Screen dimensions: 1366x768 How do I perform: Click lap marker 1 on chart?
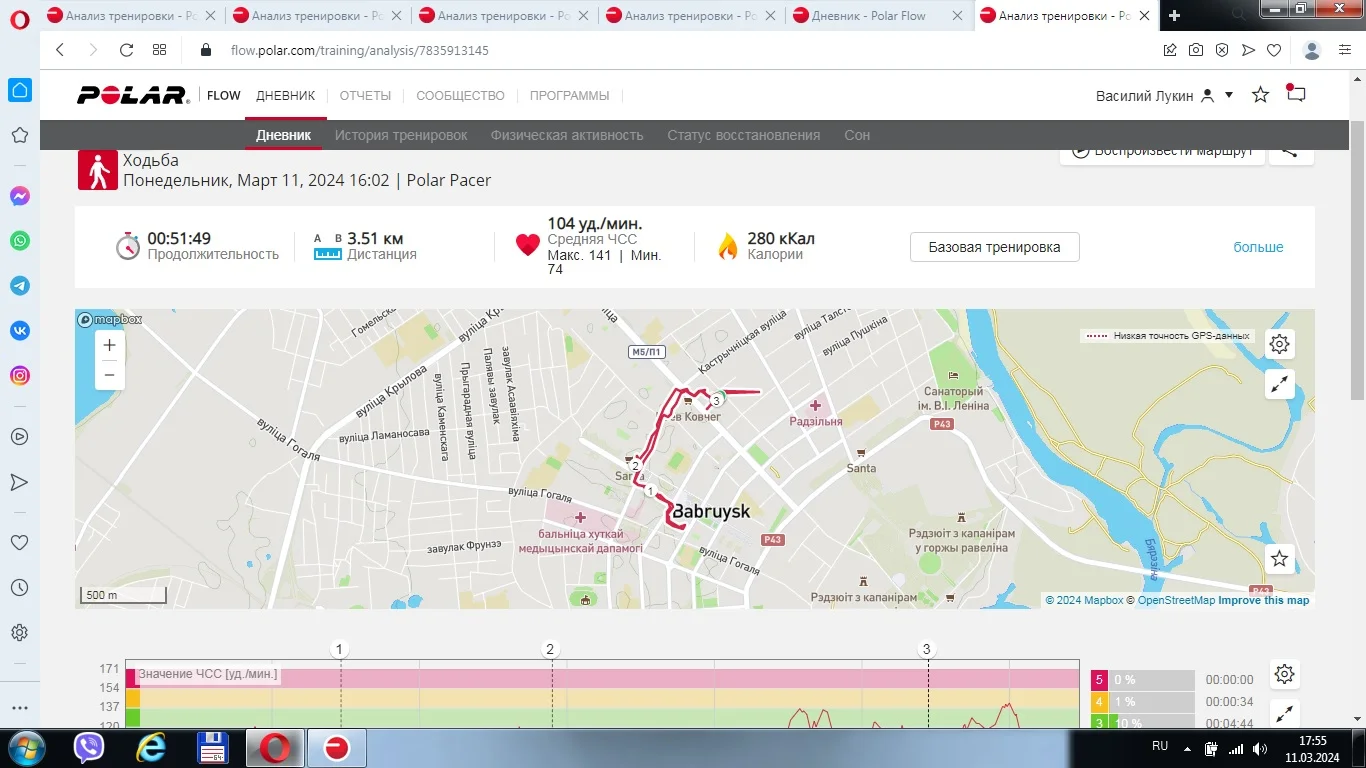coord(340,649)
